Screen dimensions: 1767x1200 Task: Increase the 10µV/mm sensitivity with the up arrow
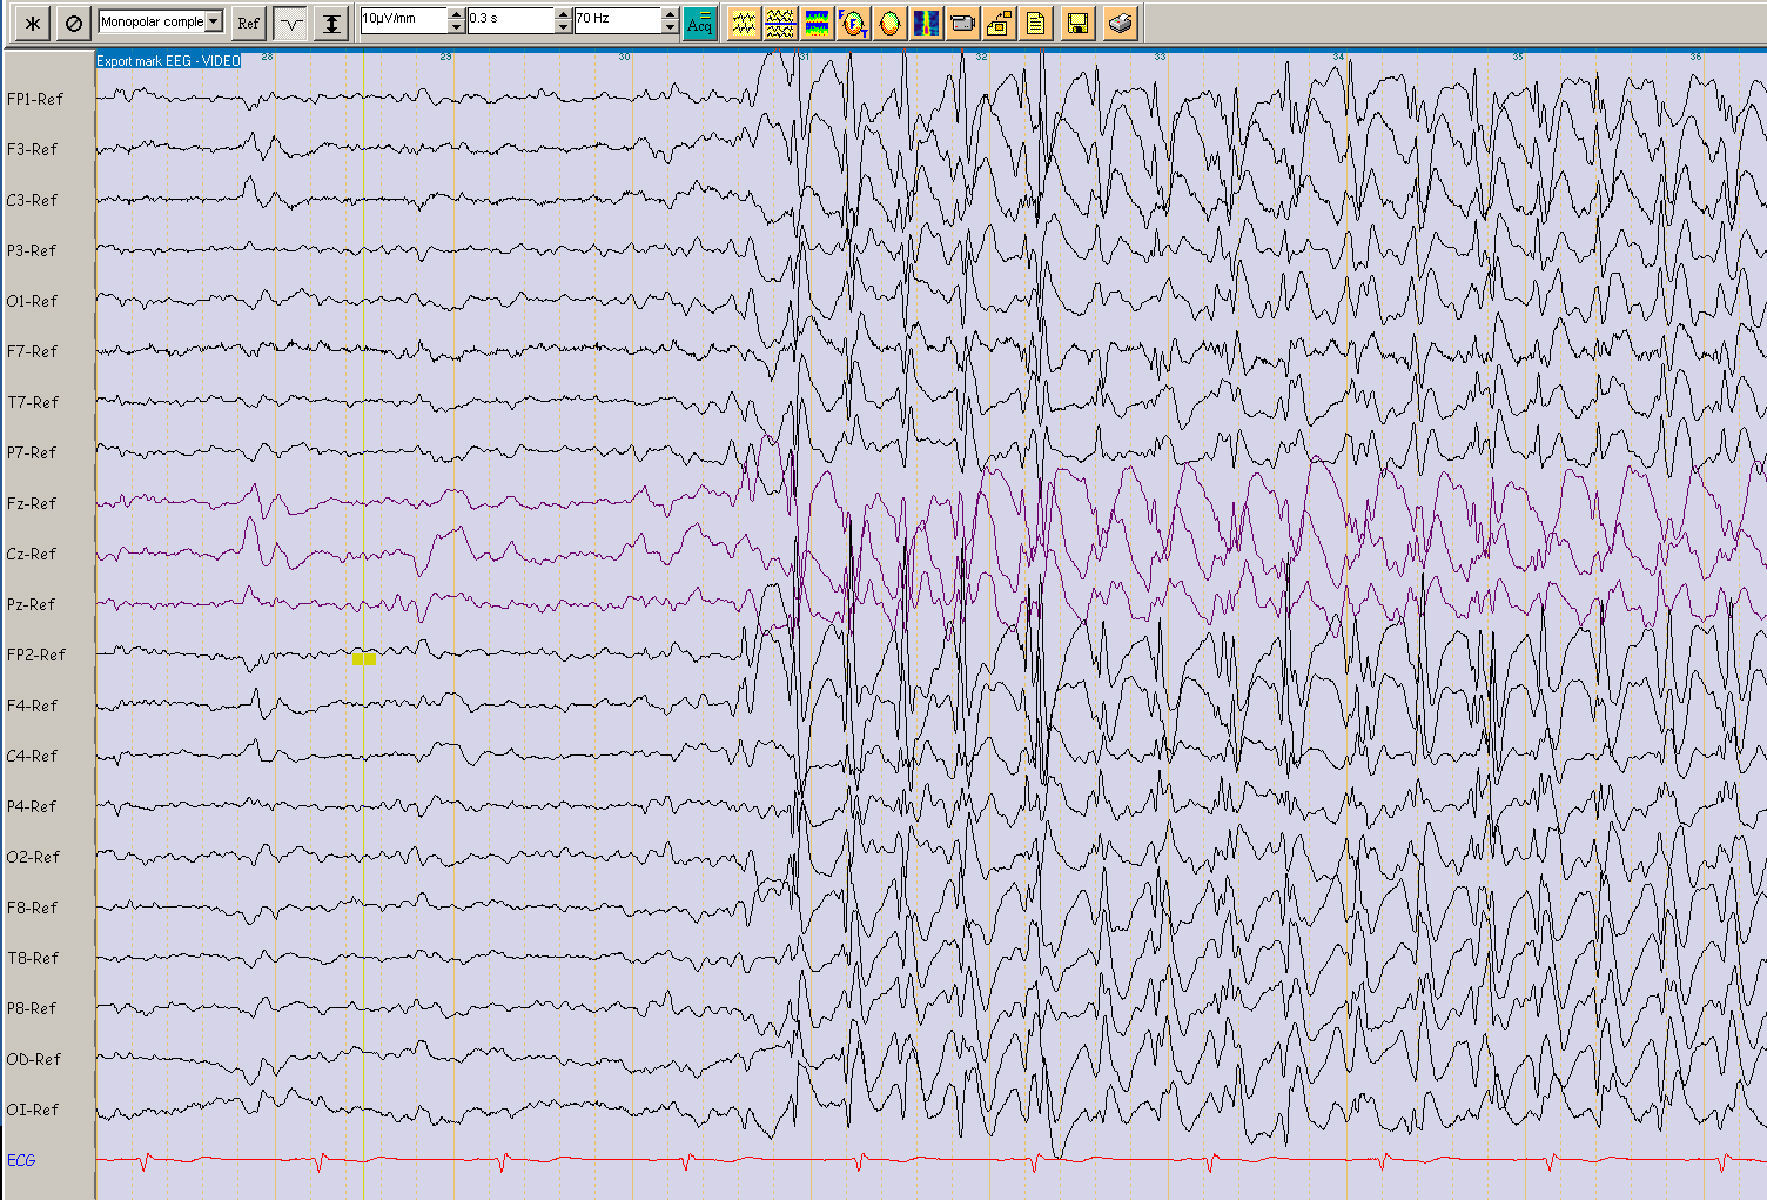[456, 14]
